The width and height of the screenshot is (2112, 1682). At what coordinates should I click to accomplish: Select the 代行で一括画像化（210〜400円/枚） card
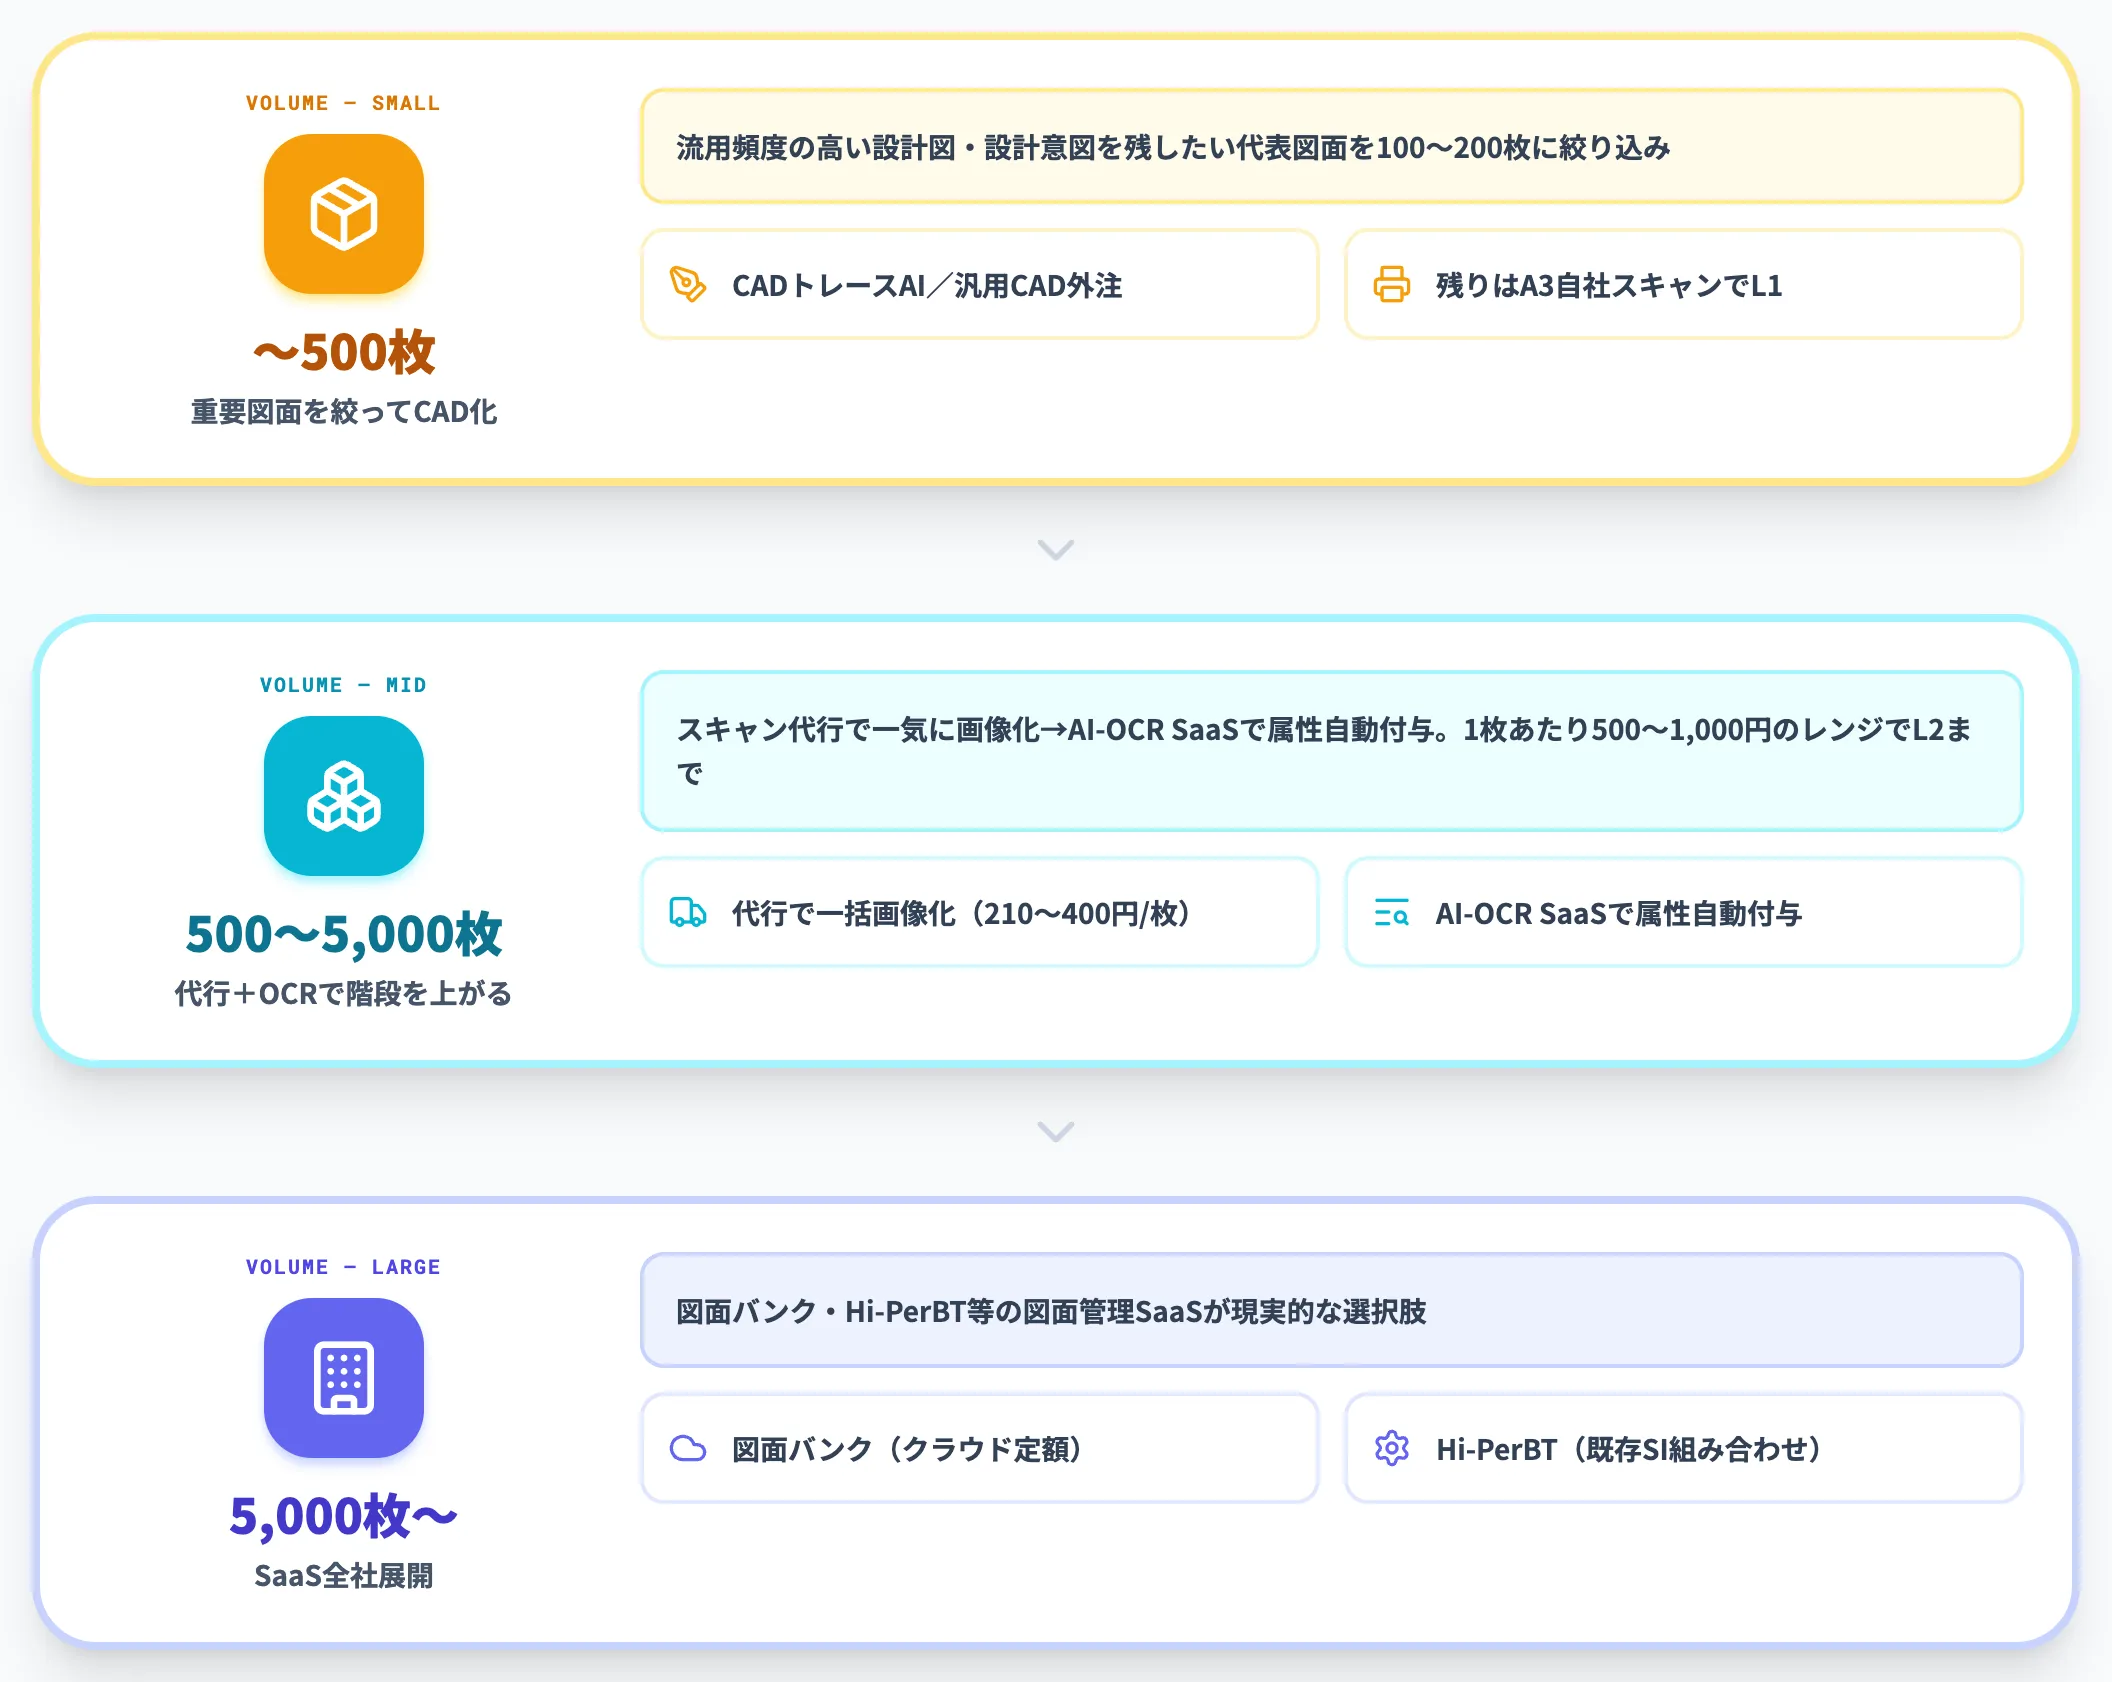coord(980,913)
